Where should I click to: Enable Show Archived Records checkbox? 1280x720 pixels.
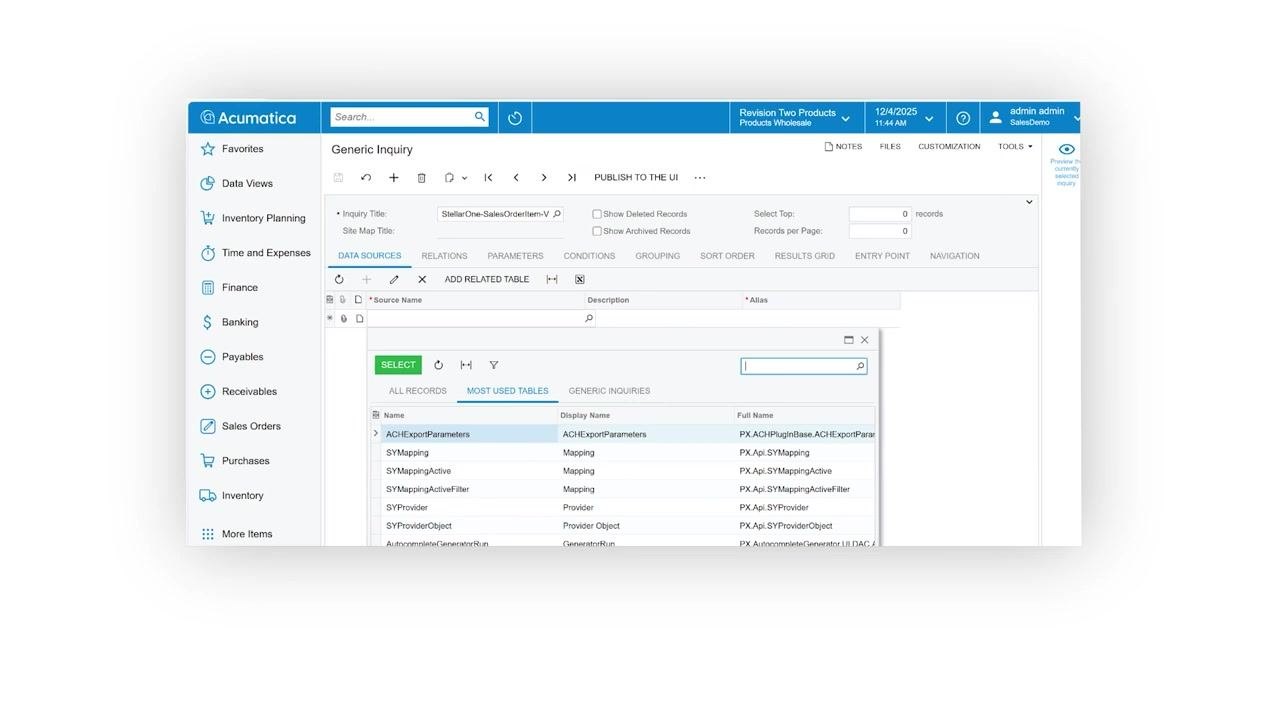(597, 231)
